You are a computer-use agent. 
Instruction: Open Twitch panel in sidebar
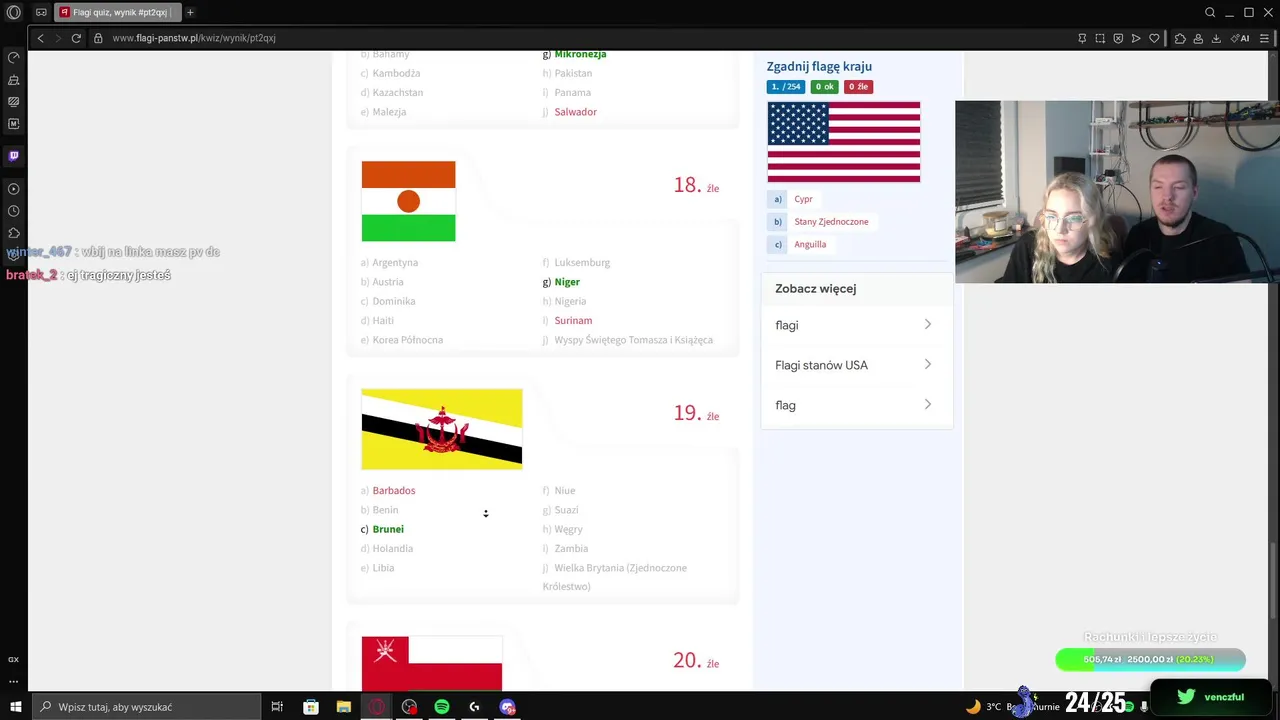click(x=14, y=156)
